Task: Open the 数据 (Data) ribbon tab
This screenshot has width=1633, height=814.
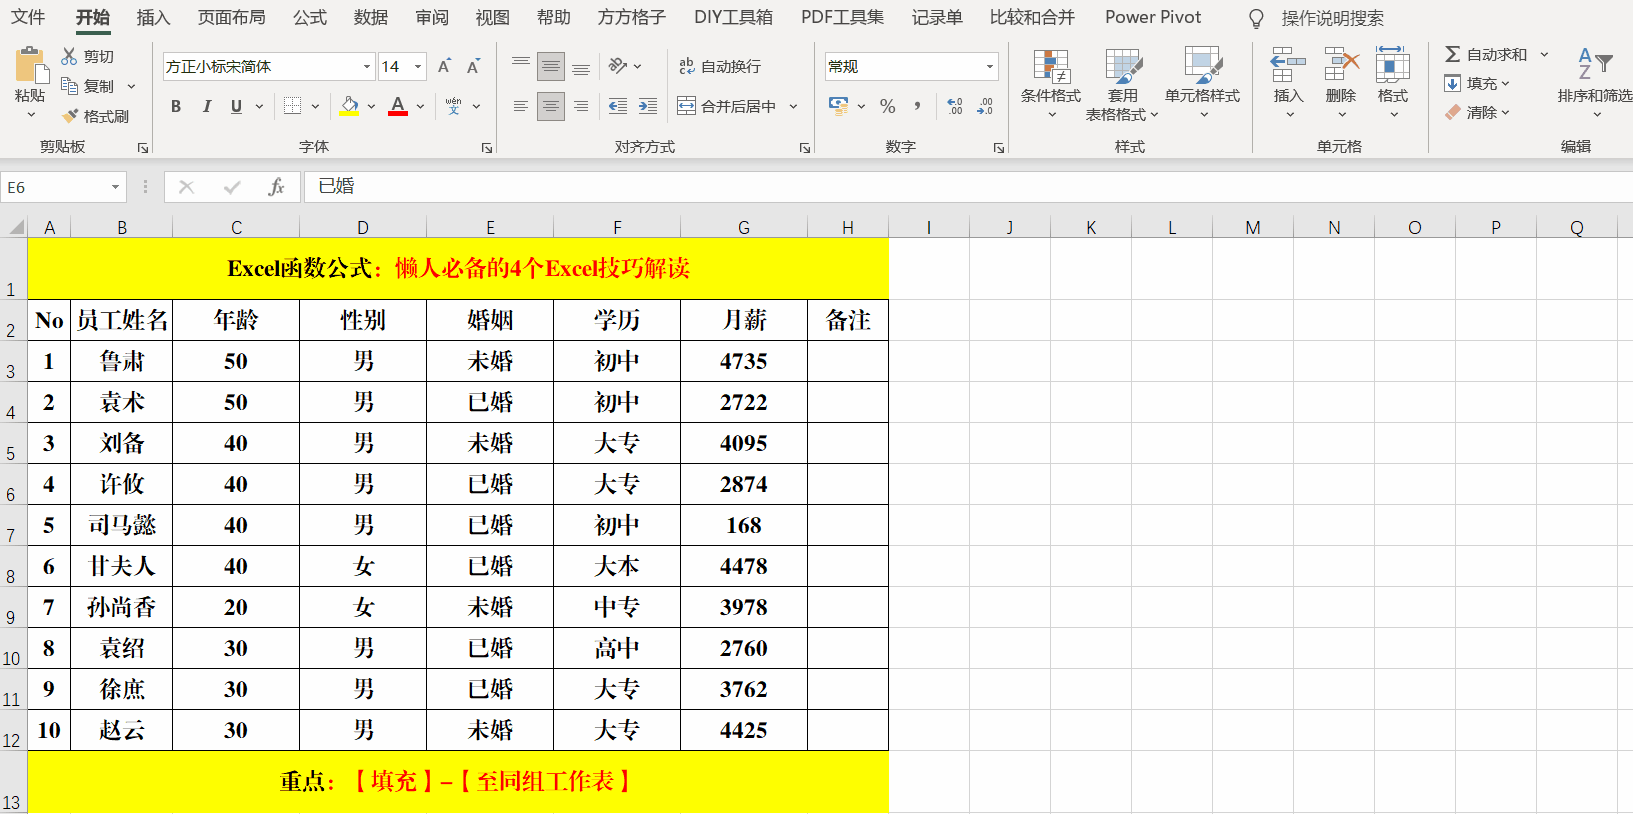Action: [370, 17]
